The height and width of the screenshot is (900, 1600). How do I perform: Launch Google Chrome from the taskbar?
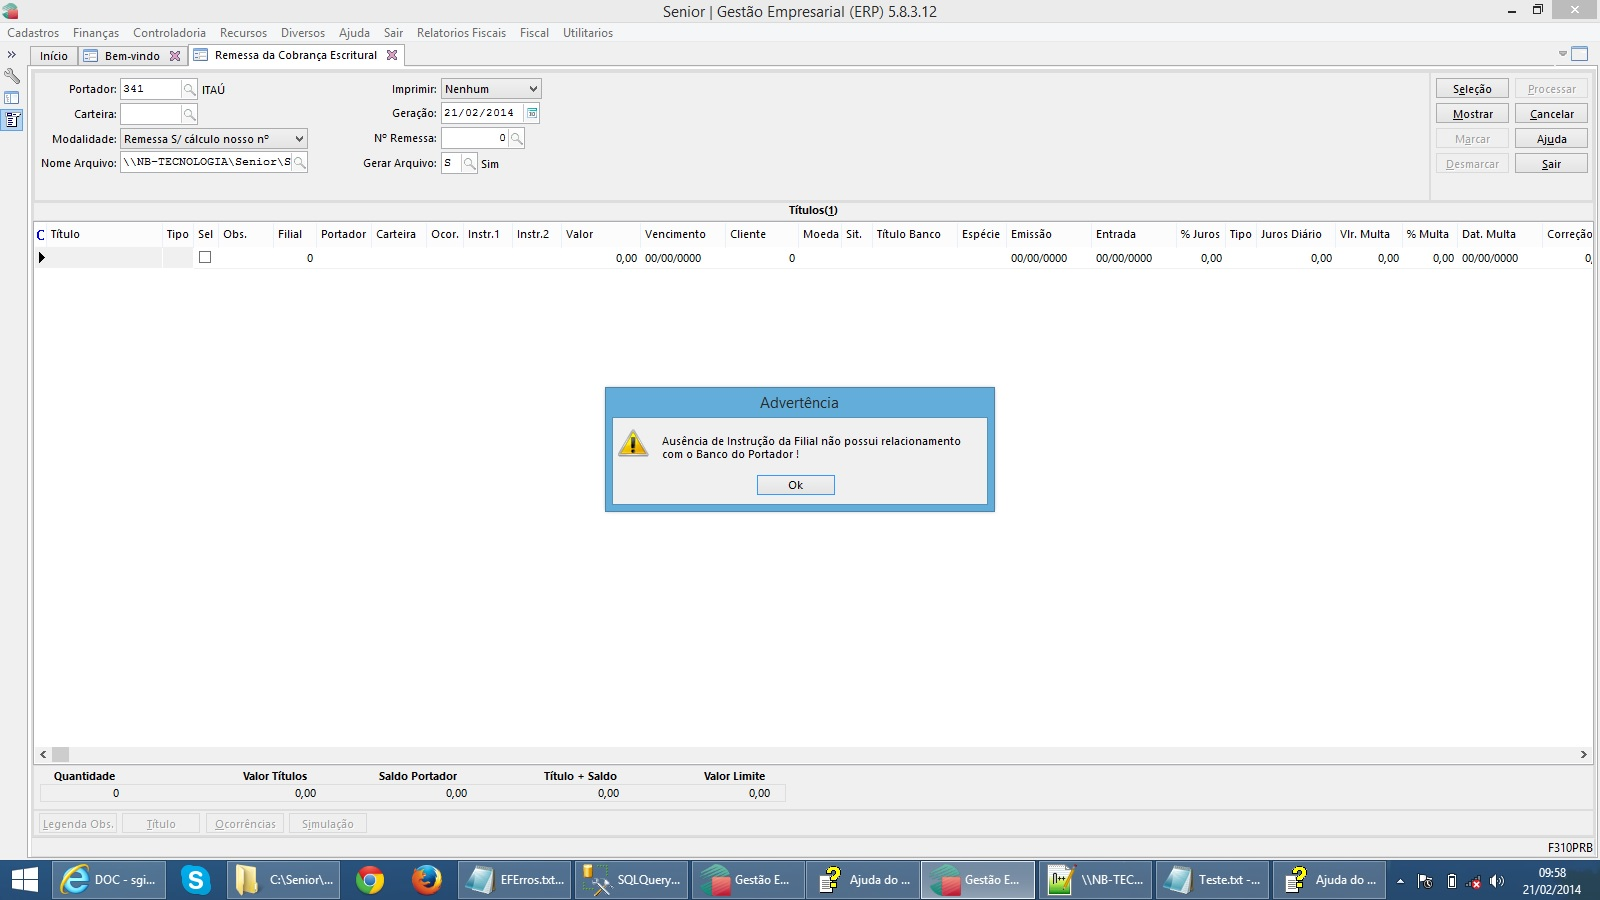click(x=370, y=880)
